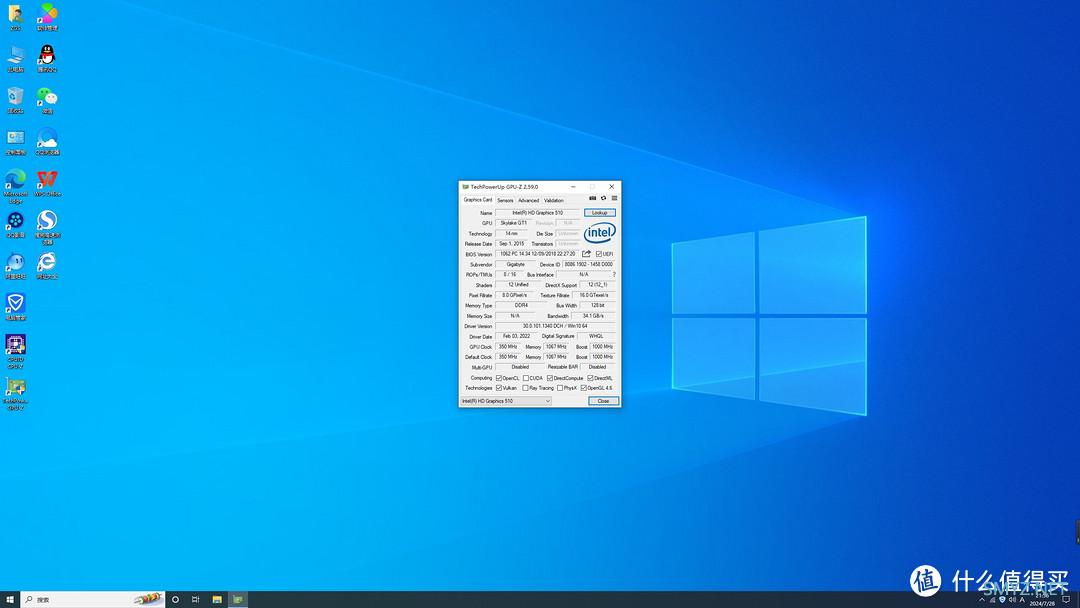Toggle the Ray Tracing checkbox
The image size is (1080, 608).
pyautogui.click(x=526, y=388)
